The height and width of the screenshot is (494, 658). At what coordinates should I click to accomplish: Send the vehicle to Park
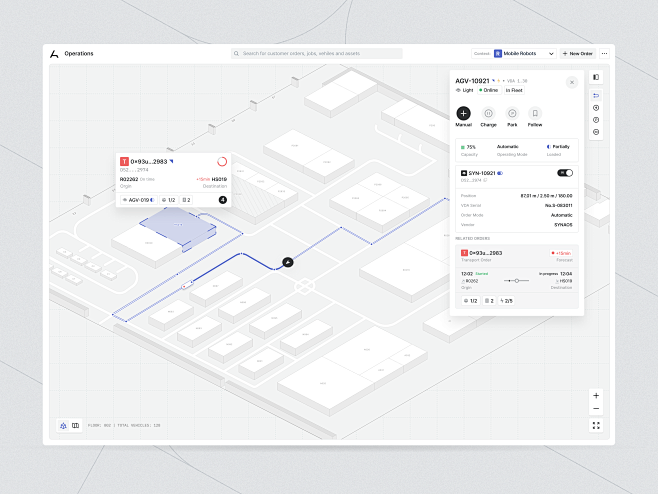click(x=512, y=114)
